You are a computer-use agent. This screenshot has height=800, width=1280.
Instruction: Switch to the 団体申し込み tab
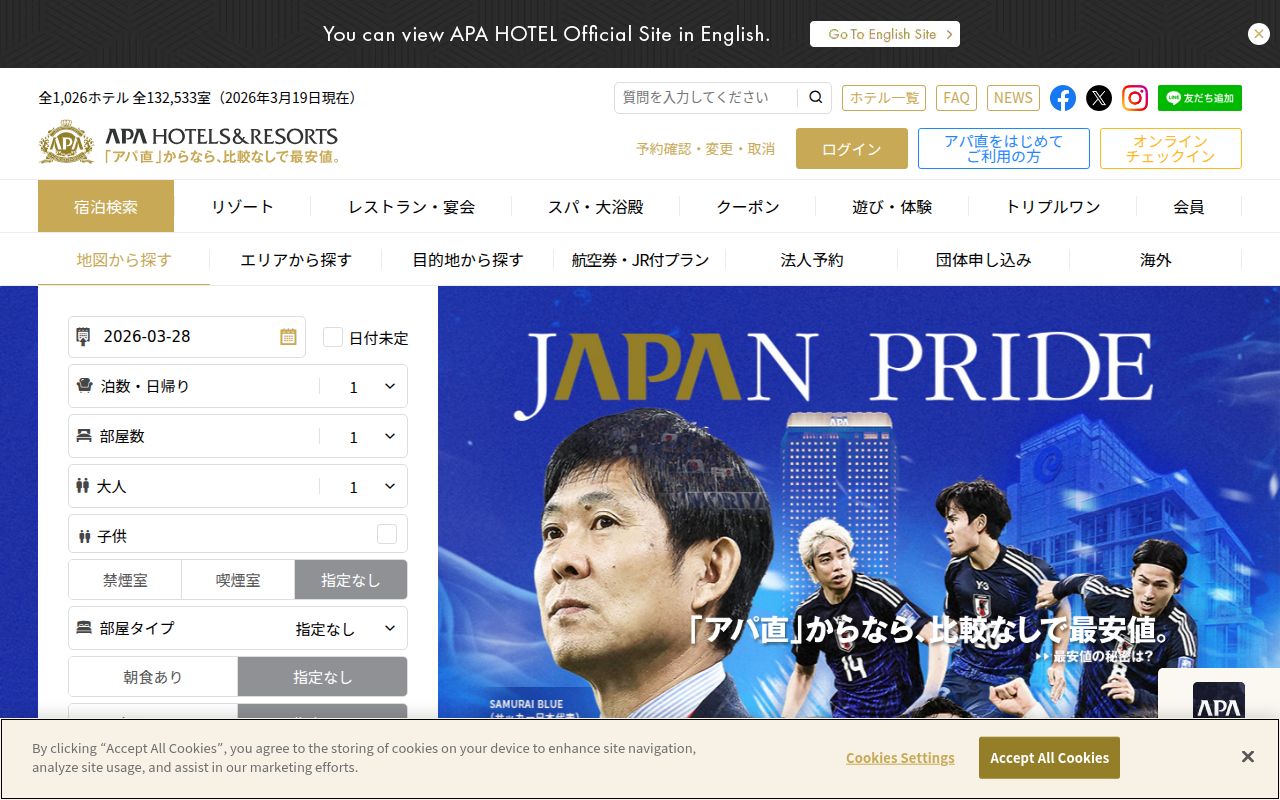(x=984, y=260)
